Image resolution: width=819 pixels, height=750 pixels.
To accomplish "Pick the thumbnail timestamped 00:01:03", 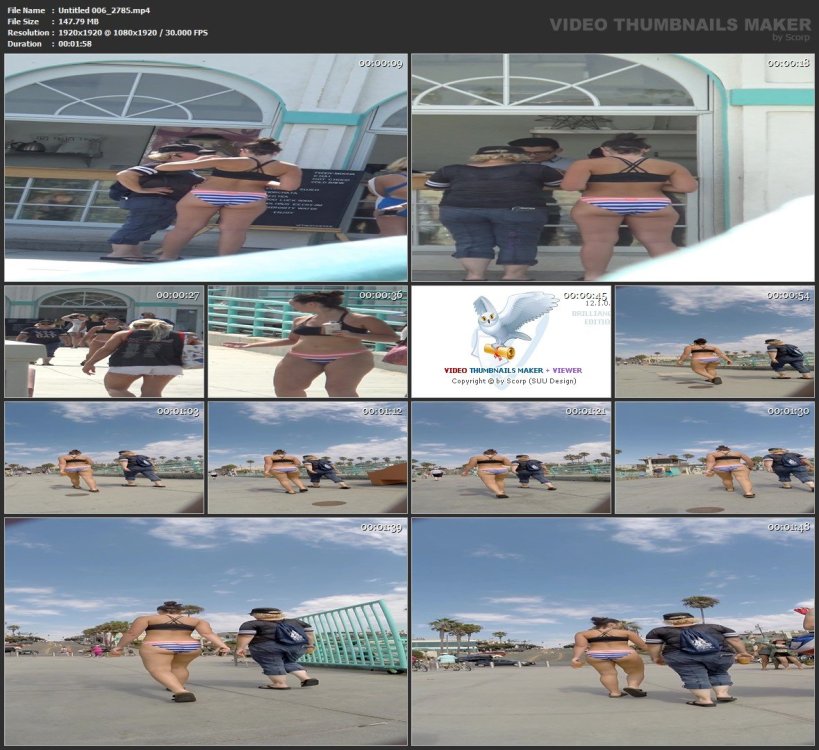I will tap(104, 458).
